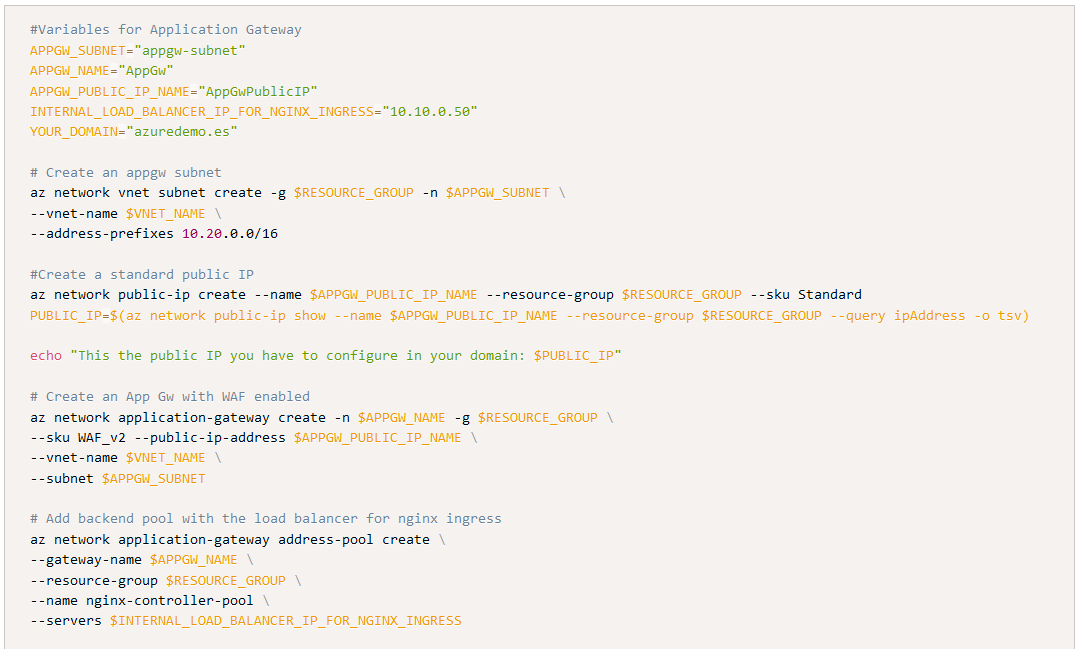
Task: Click comment '# Create an App Gw with WAF enabled'
Action: [170, 397]
